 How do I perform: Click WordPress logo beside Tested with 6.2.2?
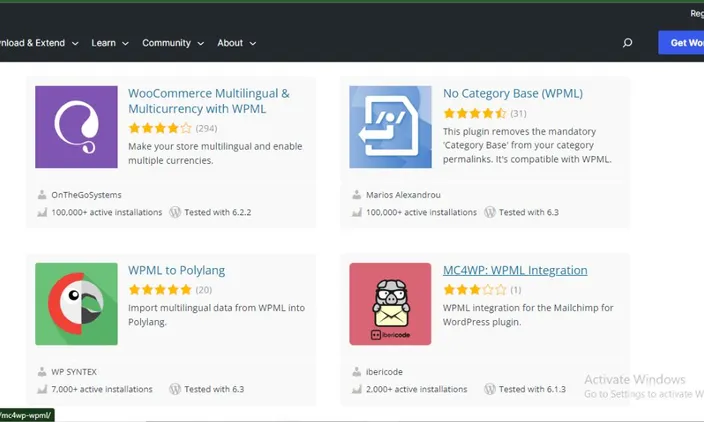tap(175, 212)
